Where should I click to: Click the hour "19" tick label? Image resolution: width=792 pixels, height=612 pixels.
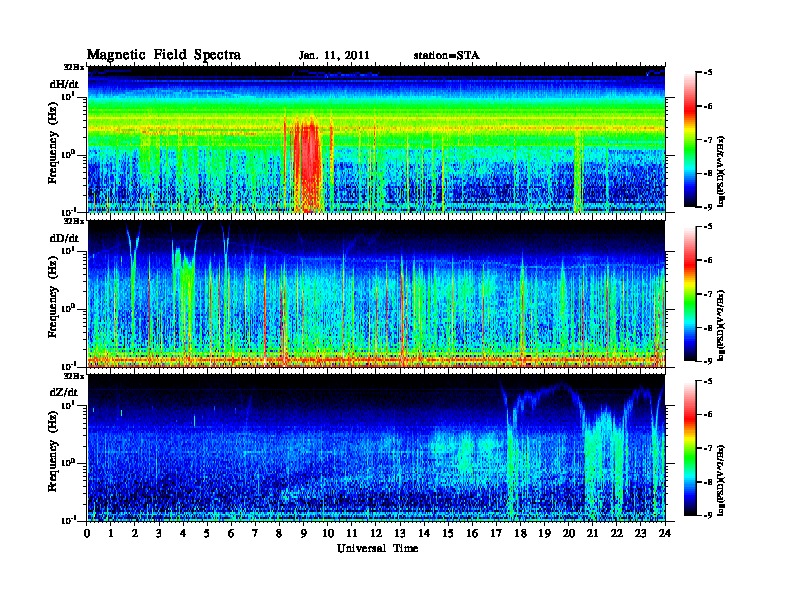coord(544,533)
